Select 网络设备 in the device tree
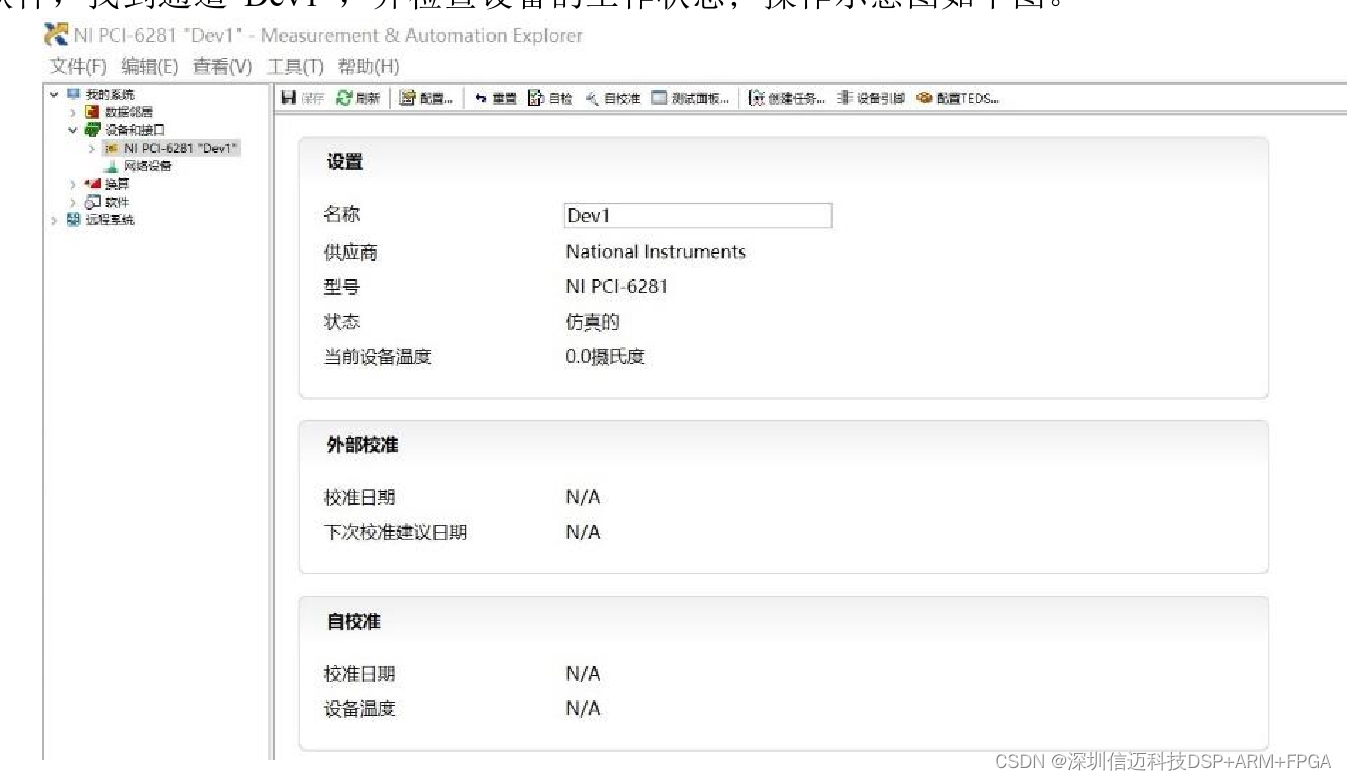 147,166
